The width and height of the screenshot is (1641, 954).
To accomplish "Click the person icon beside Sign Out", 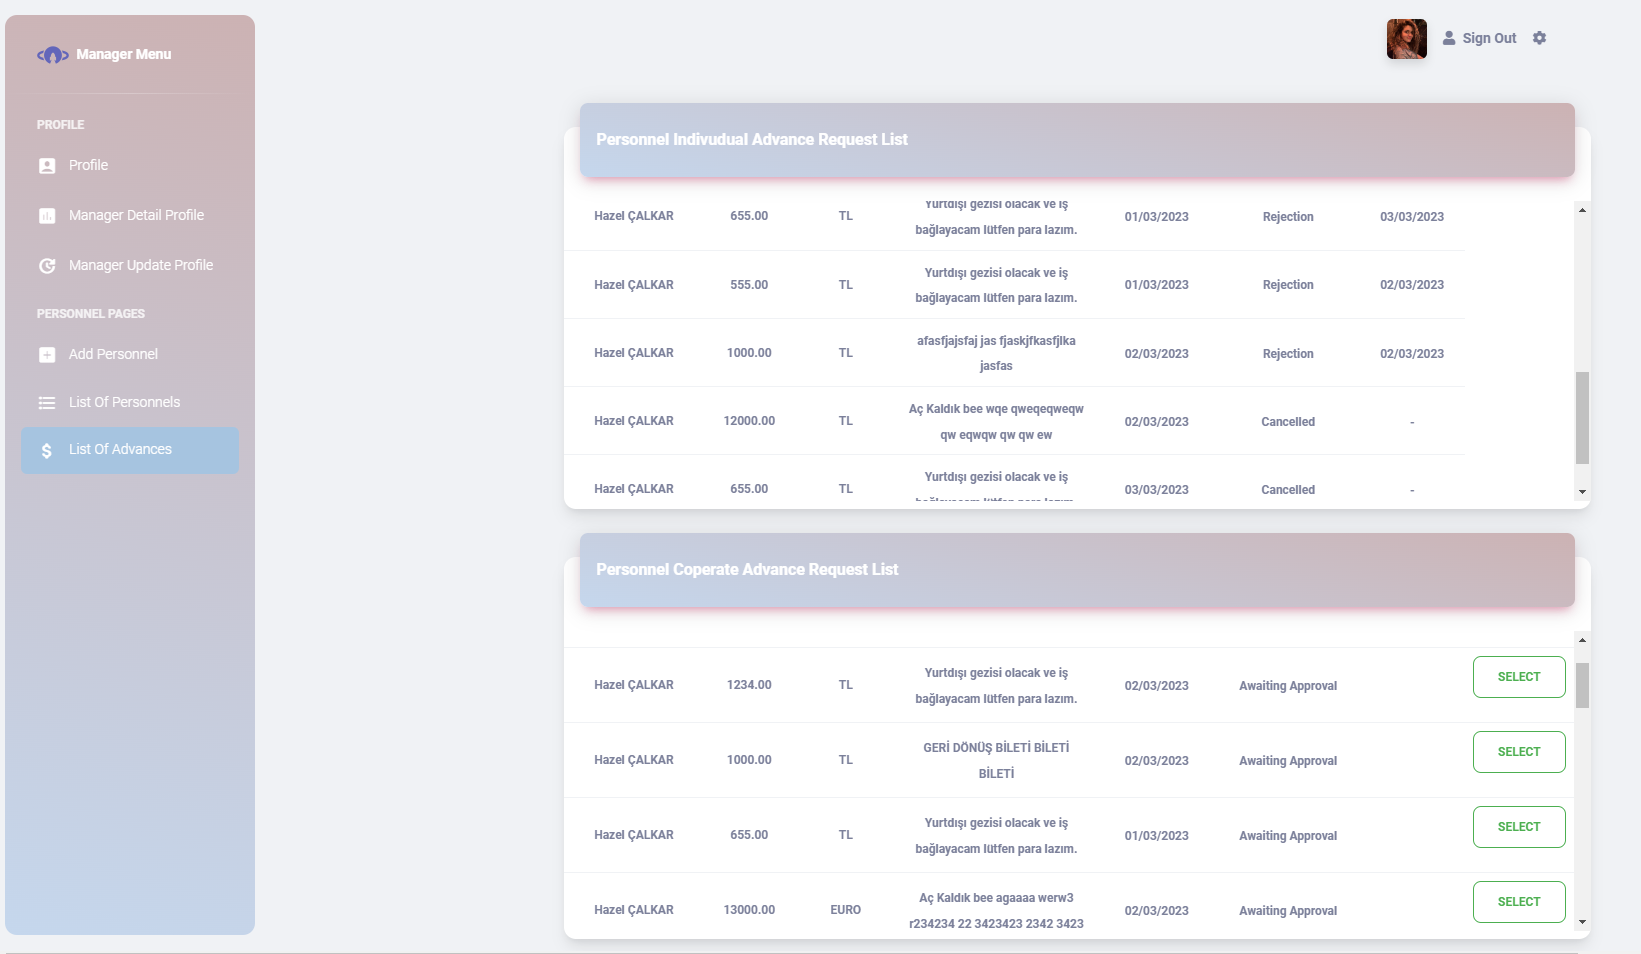I will click(1449, 37).
